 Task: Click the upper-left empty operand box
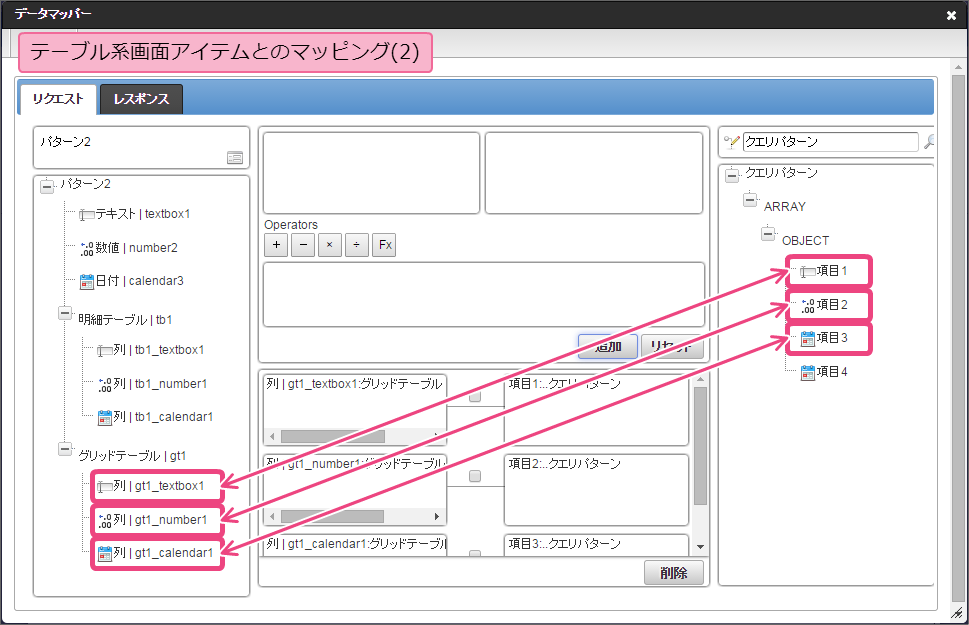pyautogui.click(x=371, y=173)
